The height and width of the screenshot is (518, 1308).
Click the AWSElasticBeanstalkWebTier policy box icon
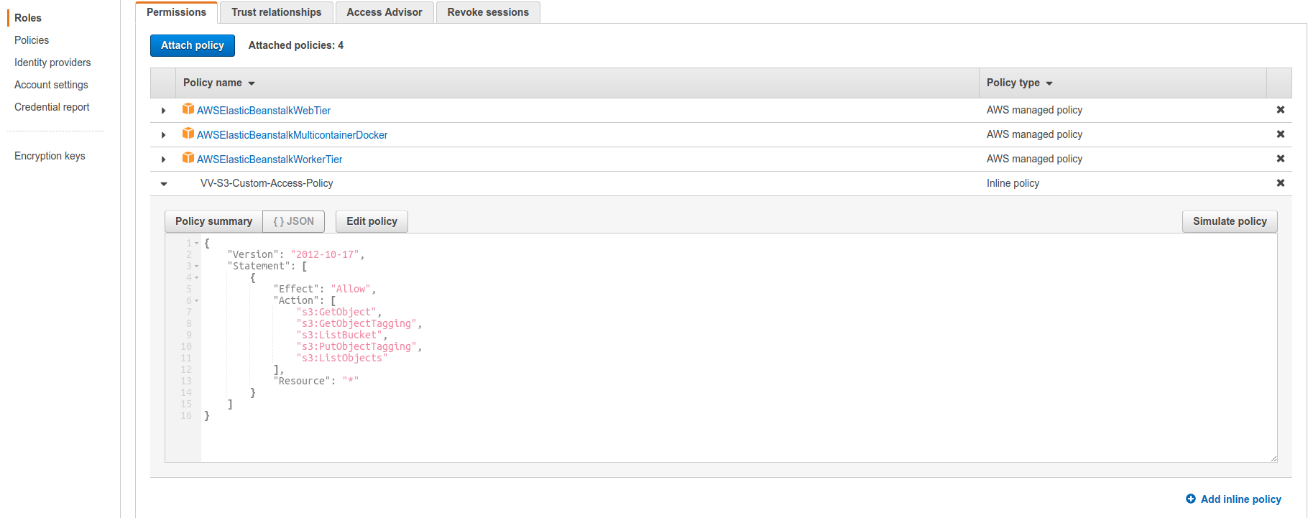pos(187,110)
